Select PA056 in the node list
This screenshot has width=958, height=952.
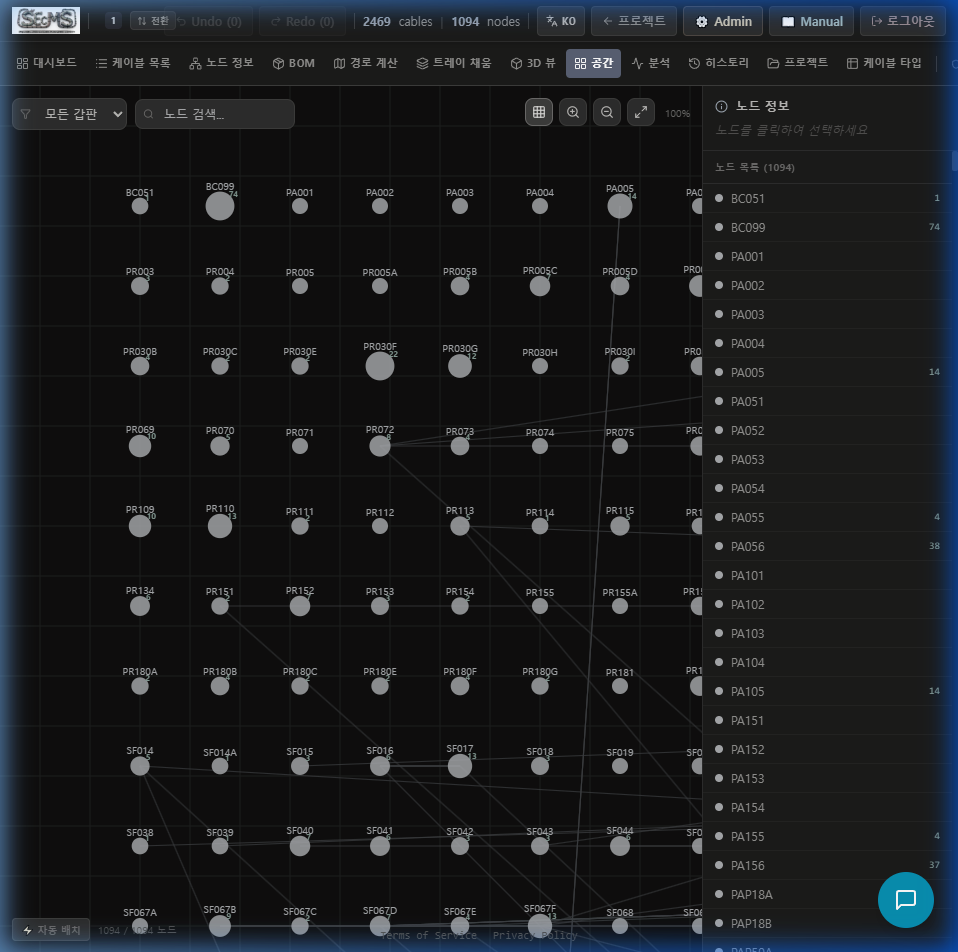(827, 546)
